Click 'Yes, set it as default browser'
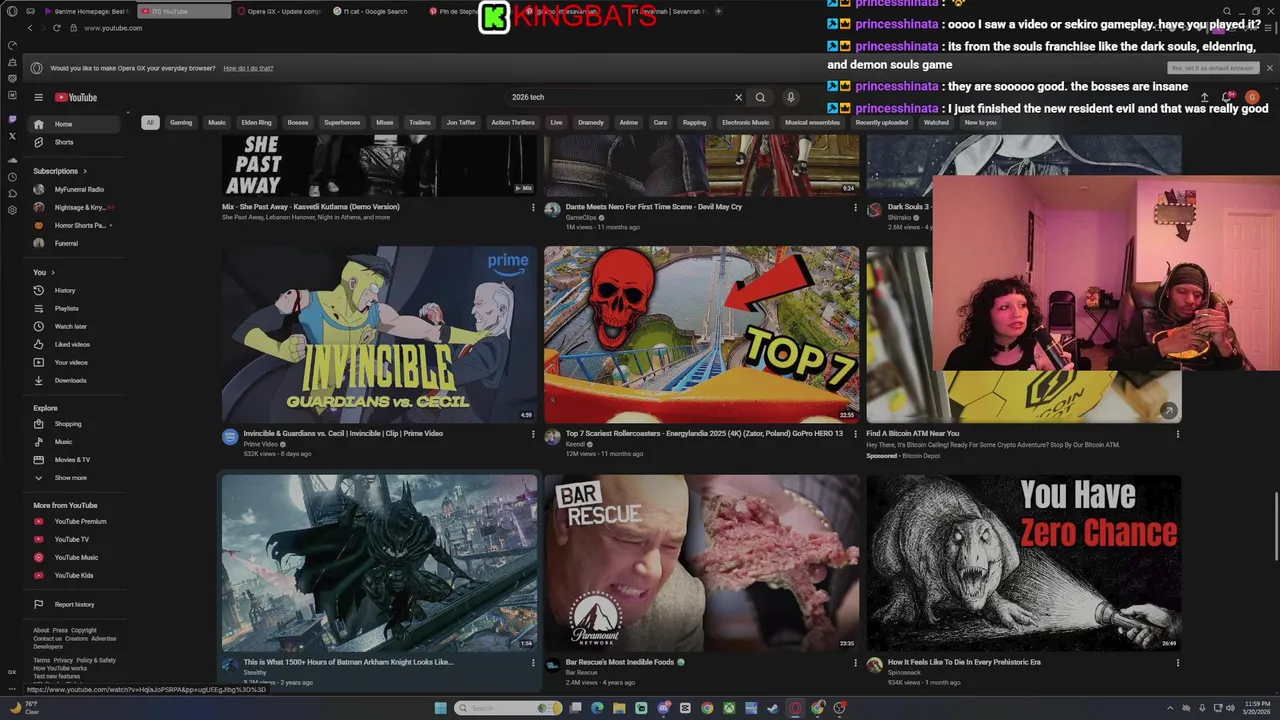This screenshot has width=1280, height=720. (1212, 68)
